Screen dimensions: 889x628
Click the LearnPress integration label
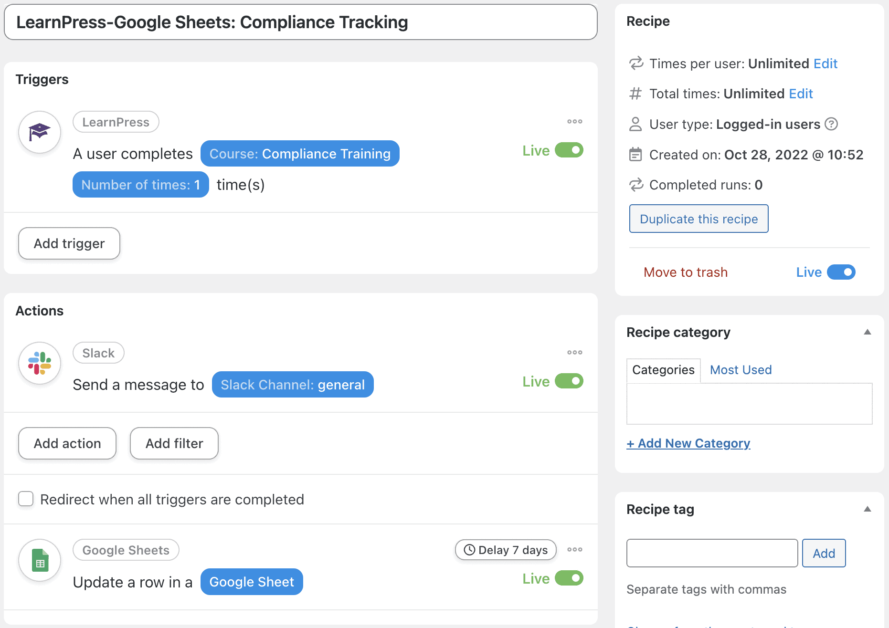coord(116,122)
